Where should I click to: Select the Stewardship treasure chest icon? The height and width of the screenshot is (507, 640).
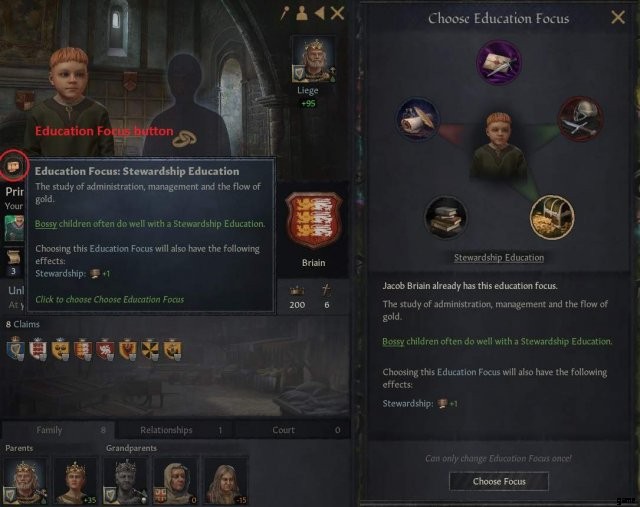(552, 217)
